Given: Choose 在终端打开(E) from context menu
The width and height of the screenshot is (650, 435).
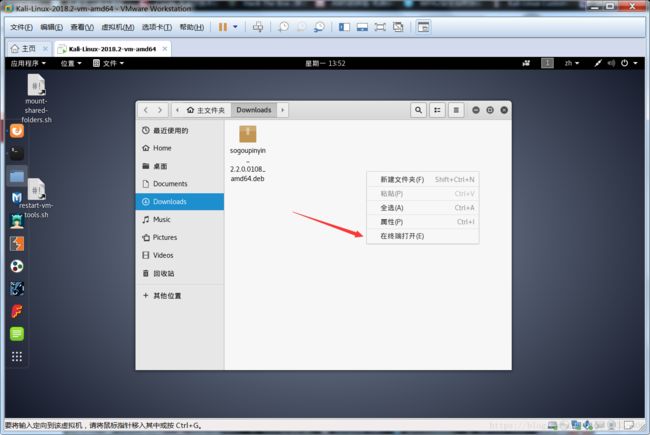Looking at the screenshot, I should tap(423, 236).
